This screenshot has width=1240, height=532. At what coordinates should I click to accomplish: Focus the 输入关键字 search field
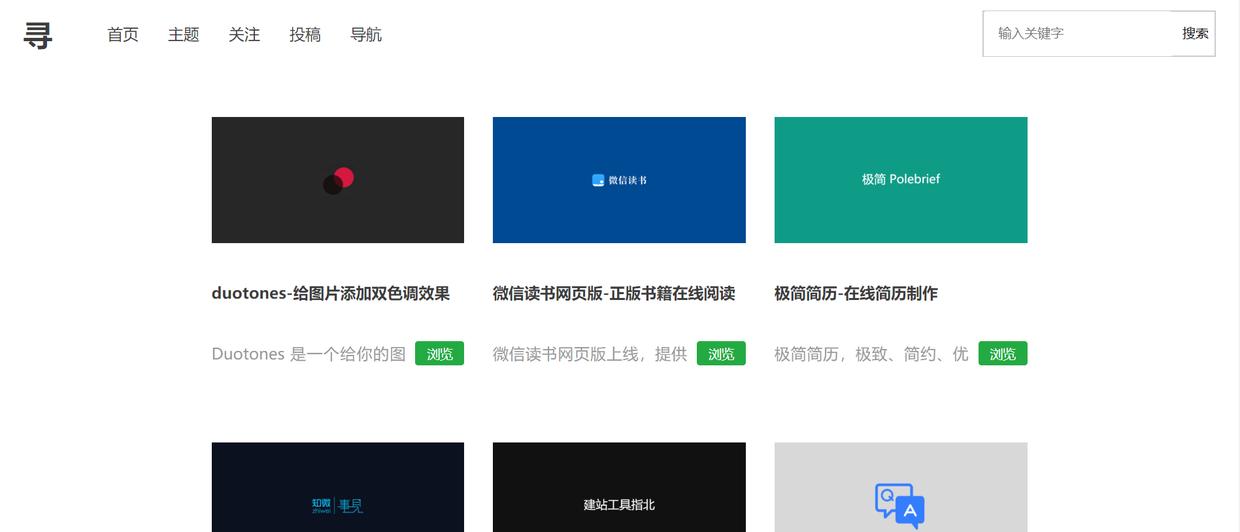[x=1078, y=33]
